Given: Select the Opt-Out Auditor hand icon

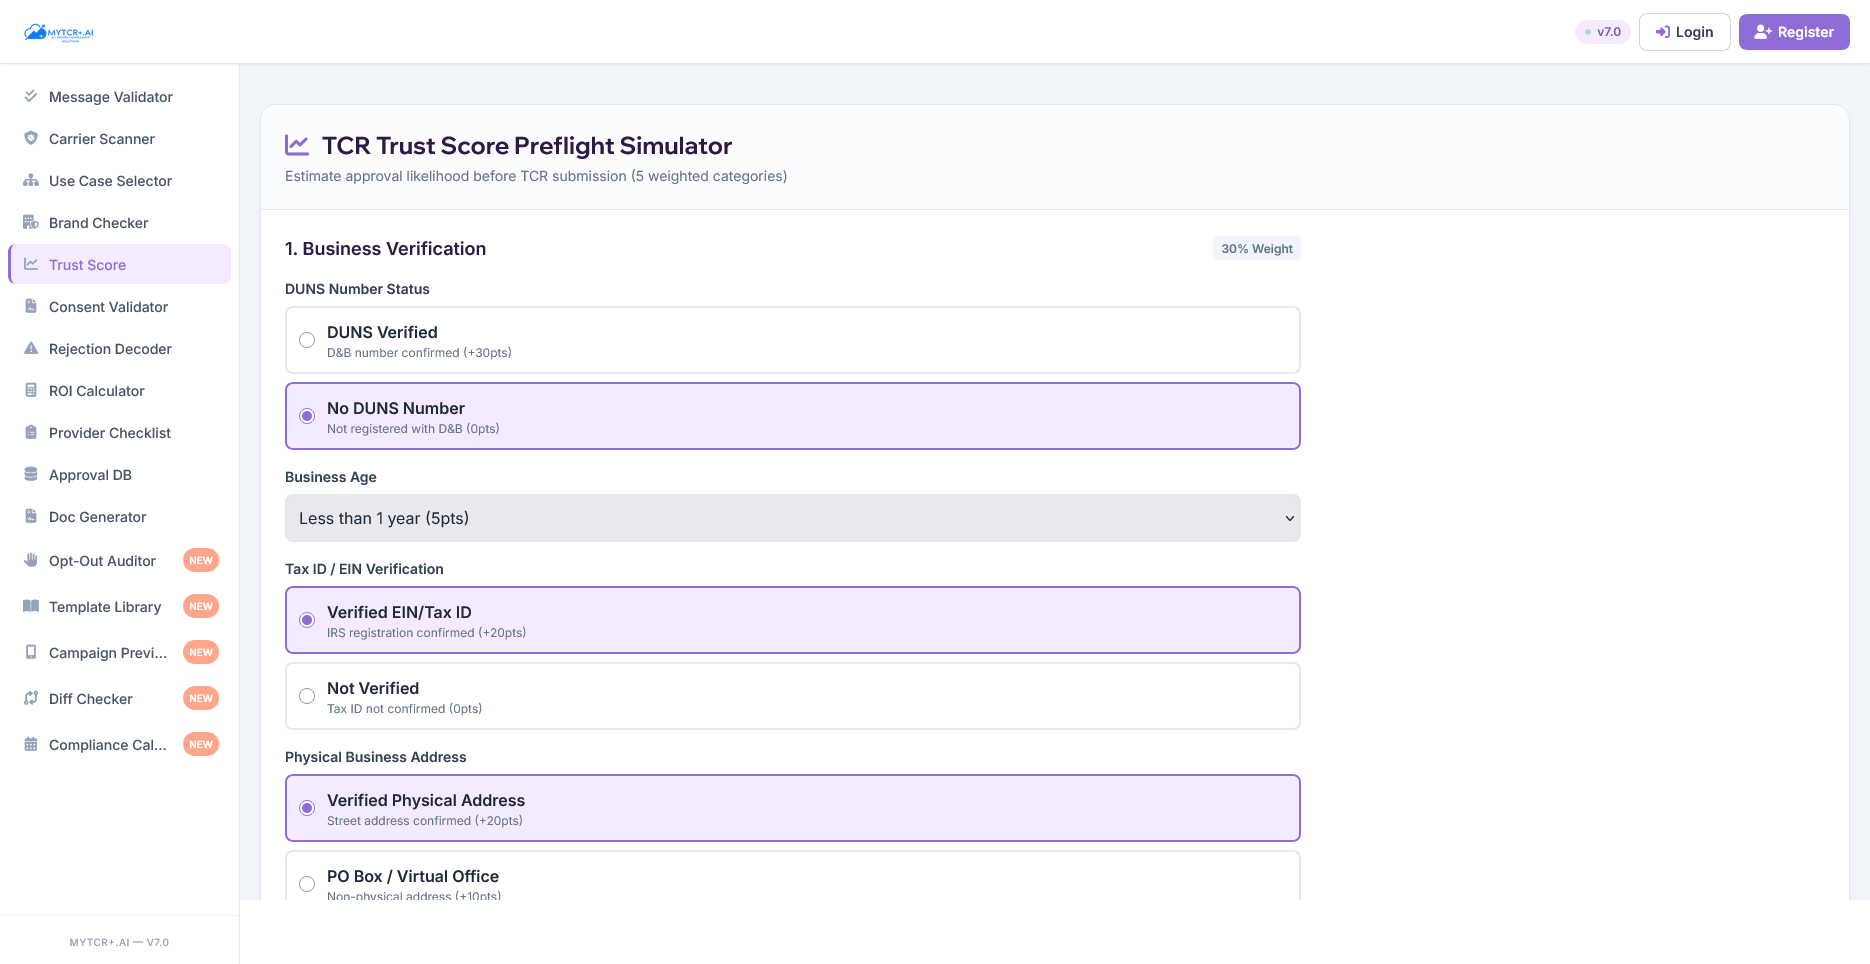Looking at the screenshot, I should coord(31,560).
